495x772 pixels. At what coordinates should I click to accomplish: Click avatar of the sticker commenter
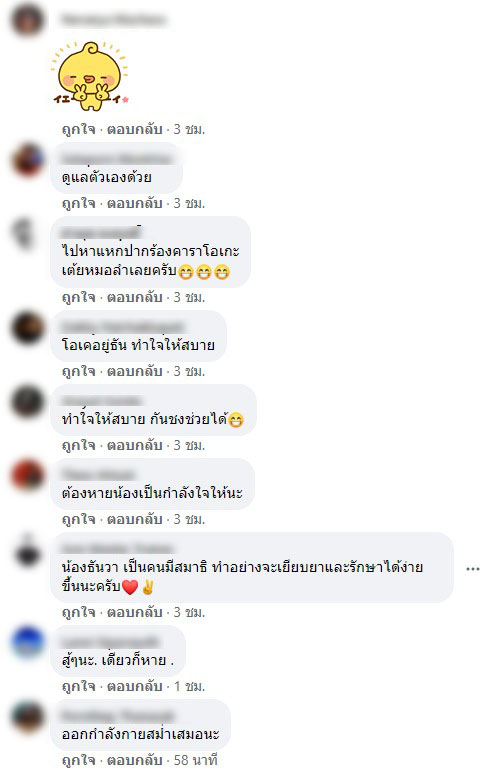28,19
